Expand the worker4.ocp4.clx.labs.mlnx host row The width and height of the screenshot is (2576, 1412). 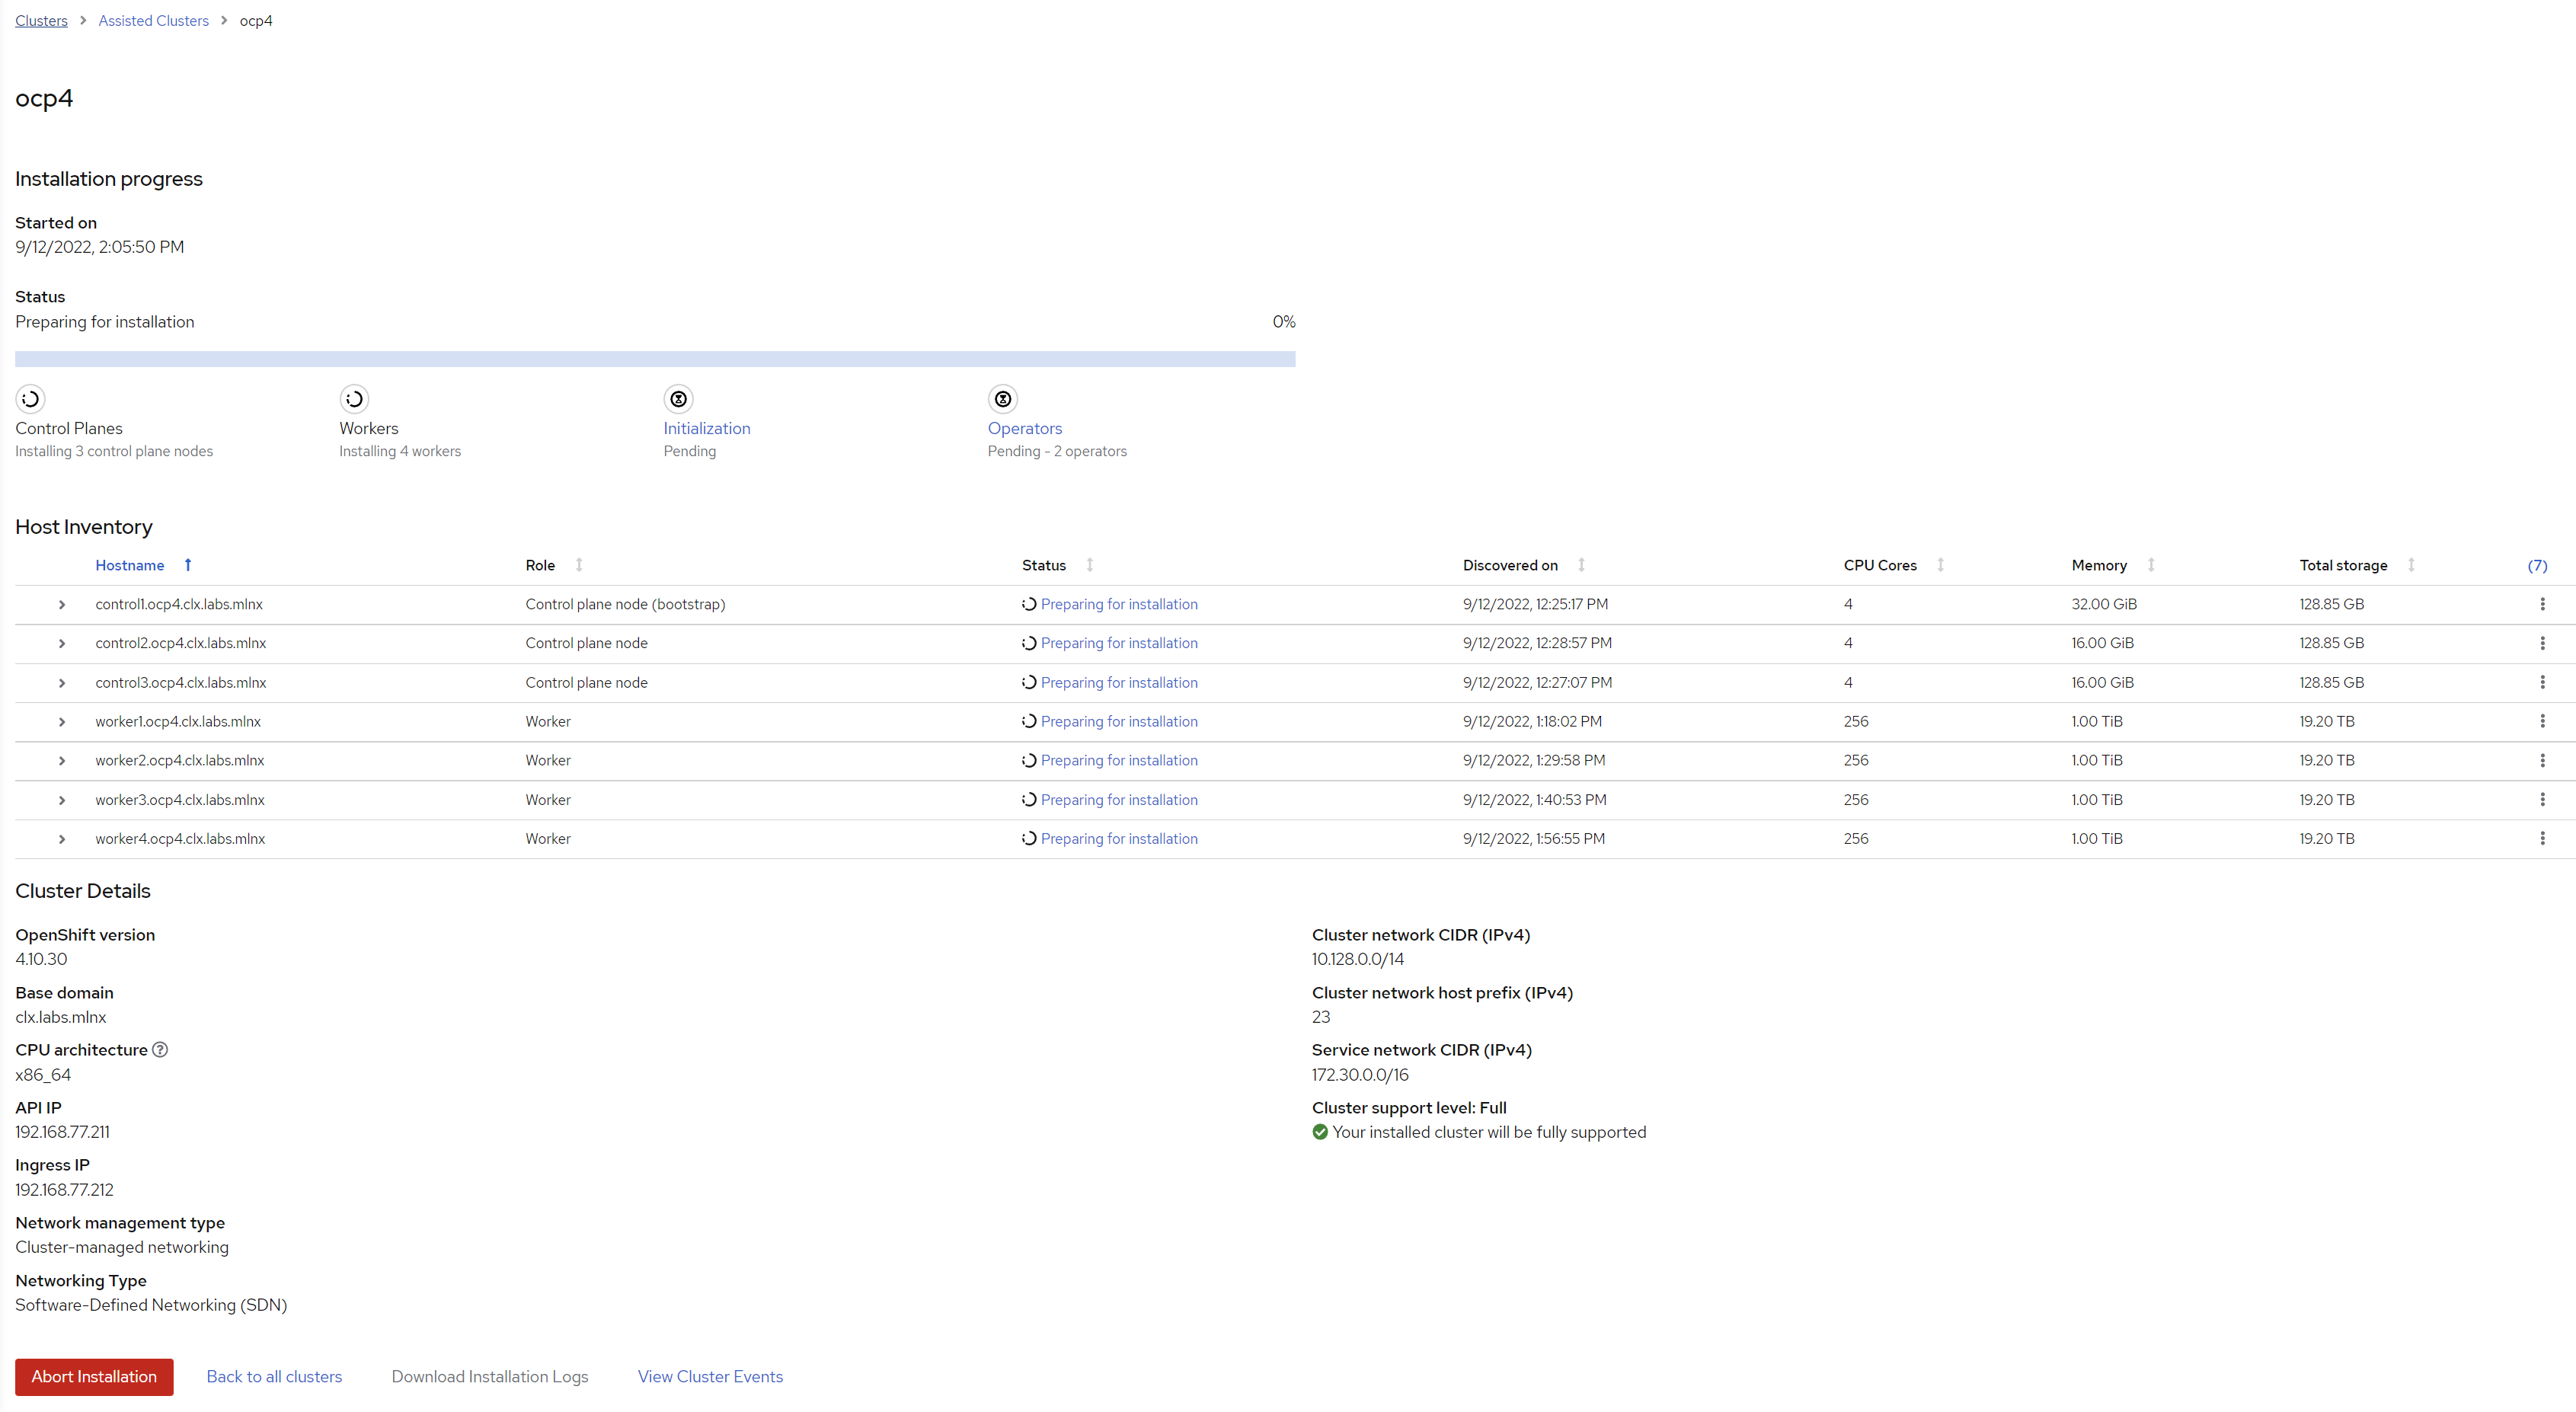click(x=62, y=838)
